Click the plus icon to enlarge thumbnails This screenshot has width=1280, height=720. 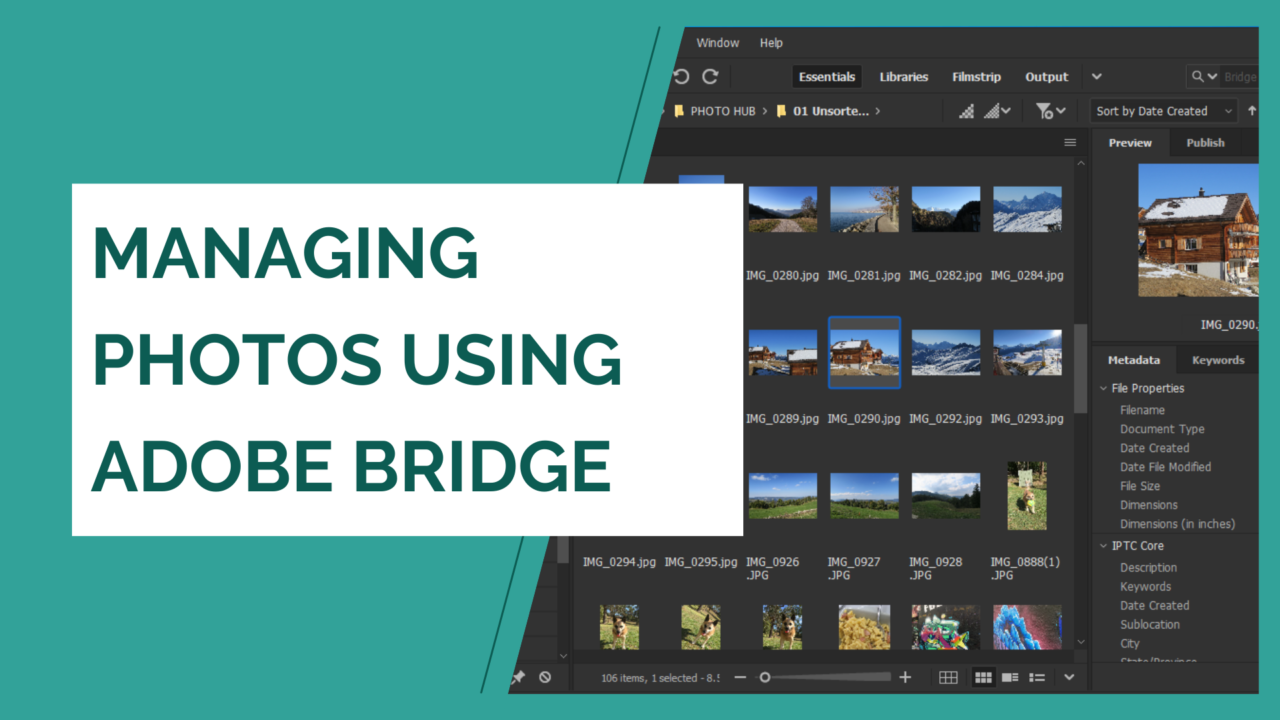coord(905,677)
